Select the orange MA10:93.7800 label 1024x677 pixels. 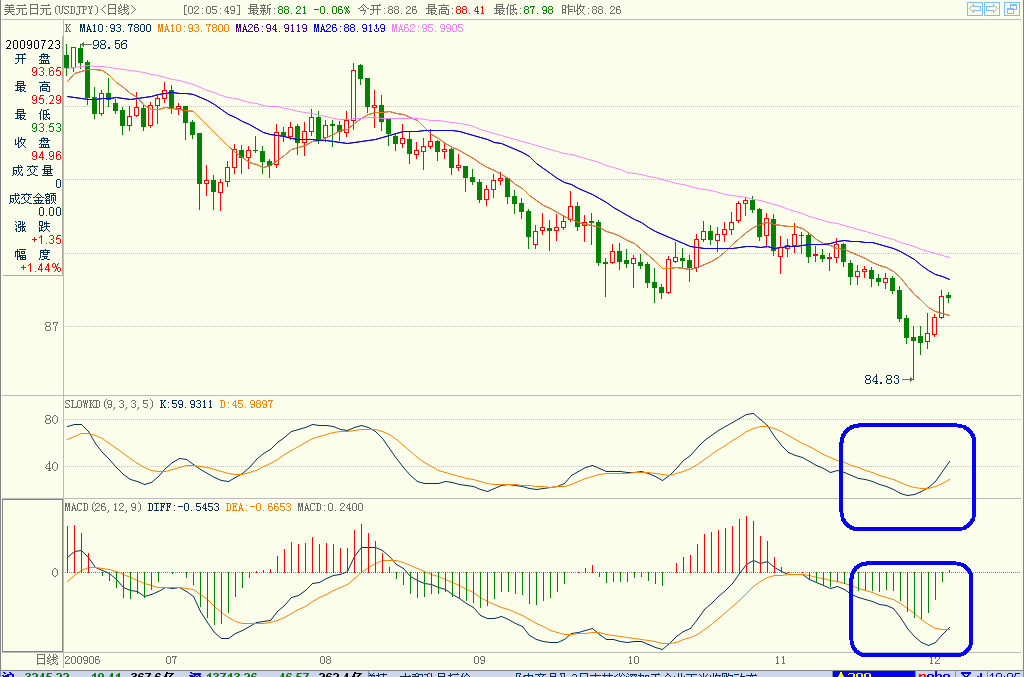[x=193, y=28]
